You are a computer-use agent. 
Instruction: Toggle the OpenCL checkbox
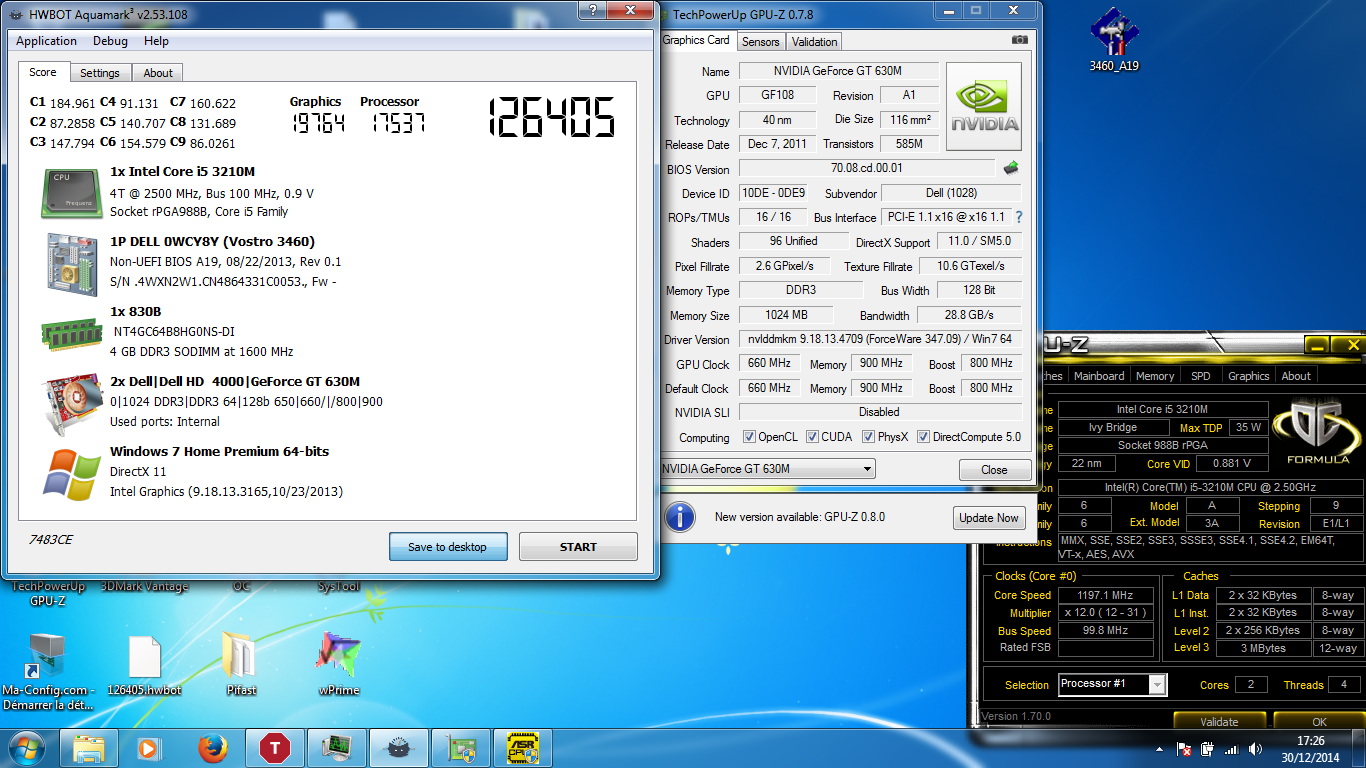(750, 437)
